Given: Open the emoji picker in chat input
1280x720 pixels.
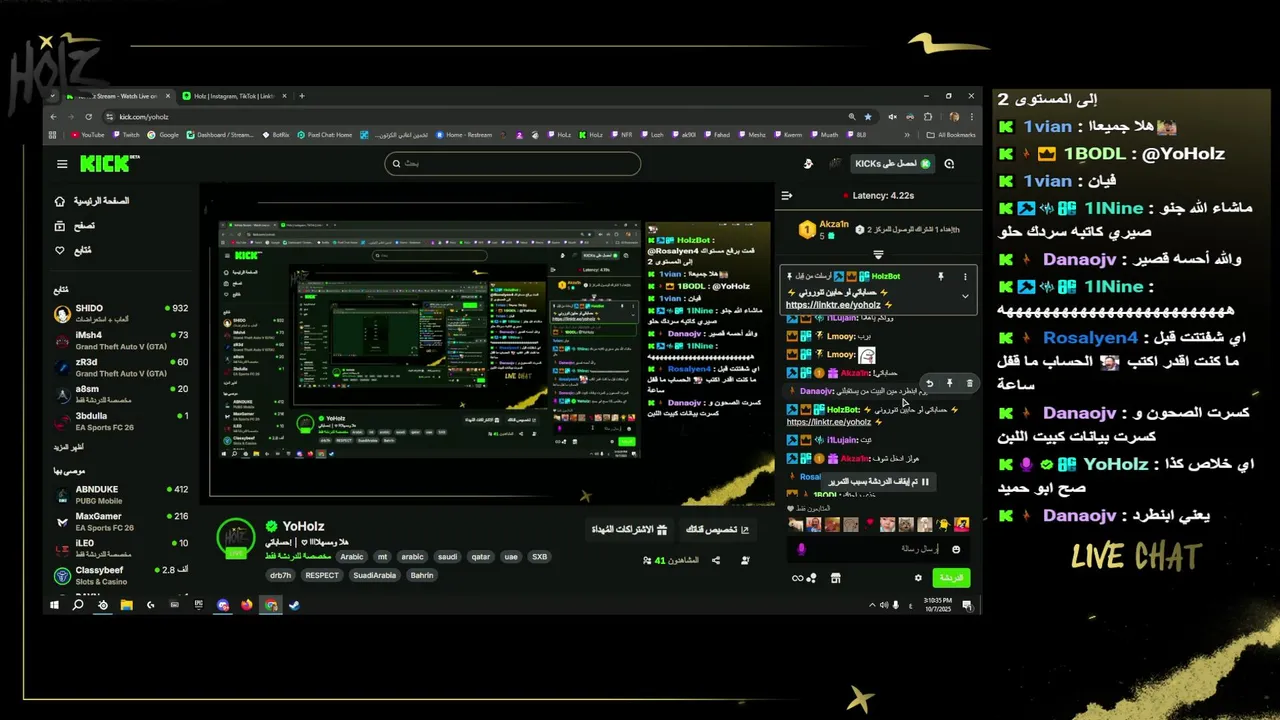Looking at the screenshot, I should (956, 549).
